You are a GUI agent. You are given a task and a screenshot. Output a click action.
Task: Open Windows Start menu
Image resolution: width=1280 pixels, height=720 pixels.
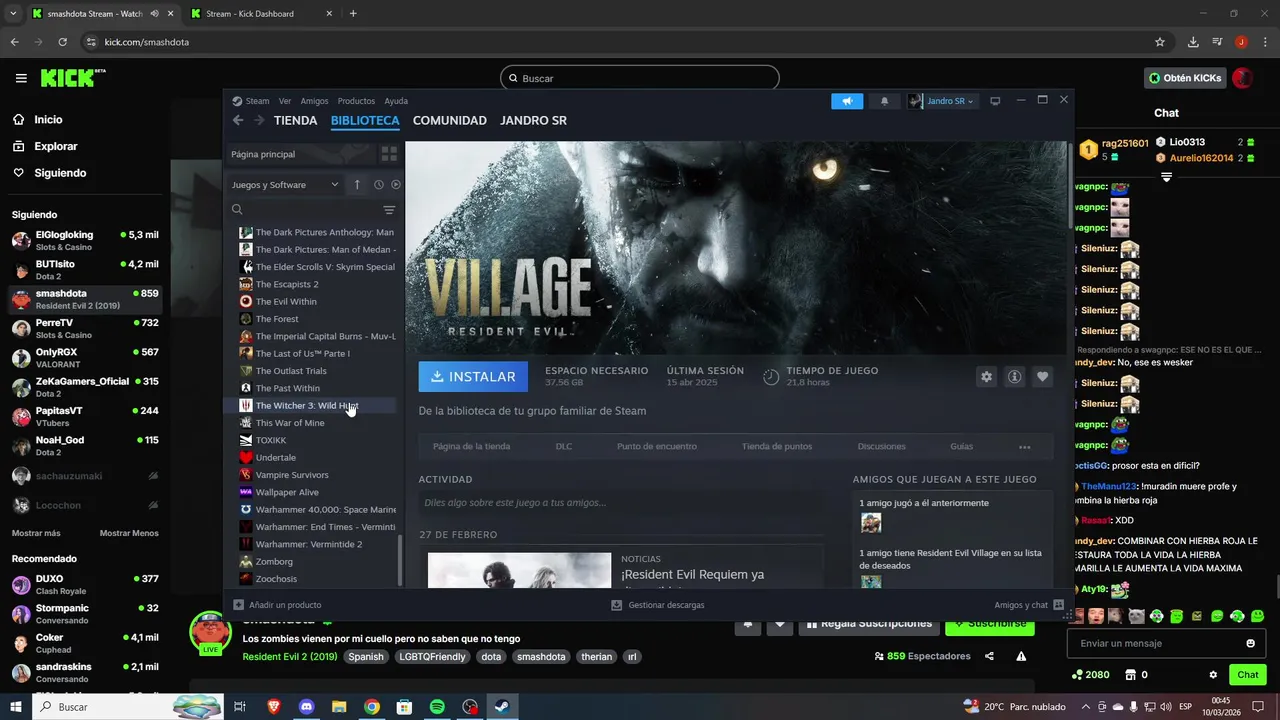click(x=15, y=707)
